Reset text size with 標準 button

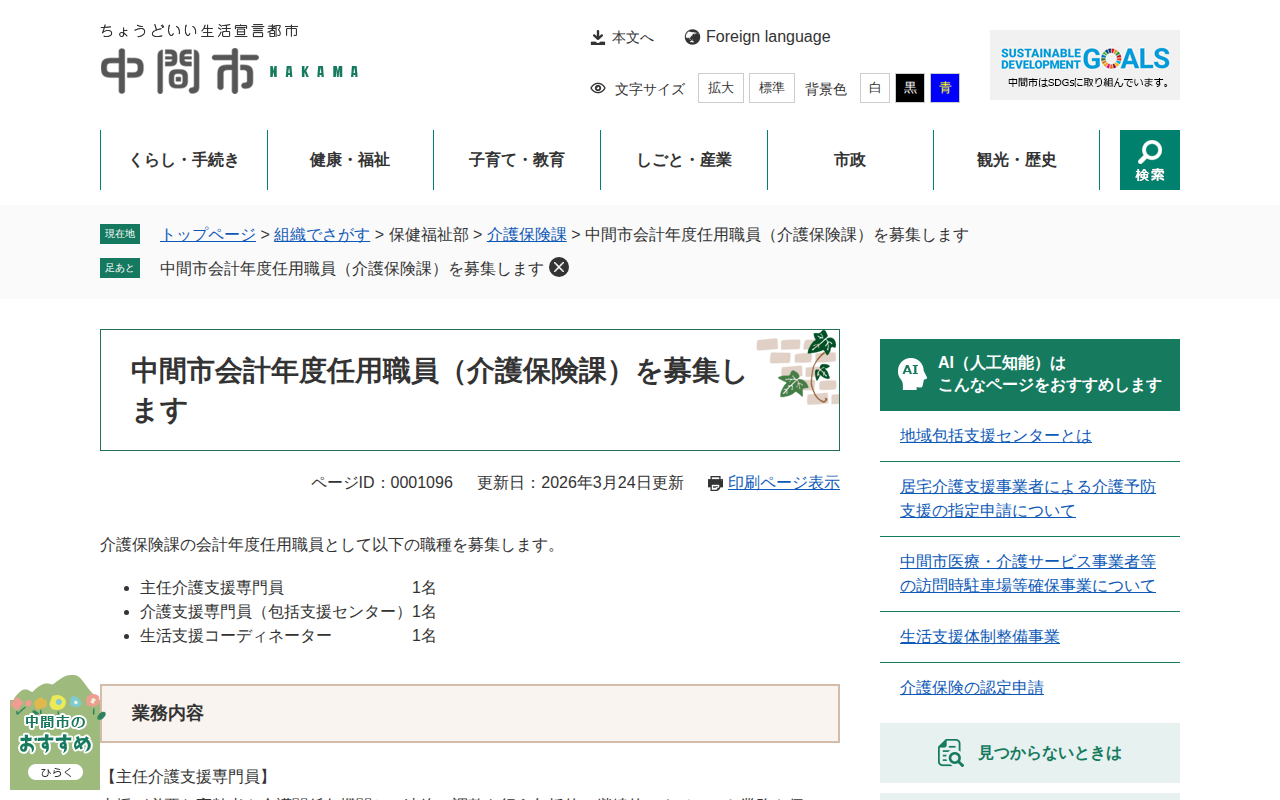pos(771,88)
